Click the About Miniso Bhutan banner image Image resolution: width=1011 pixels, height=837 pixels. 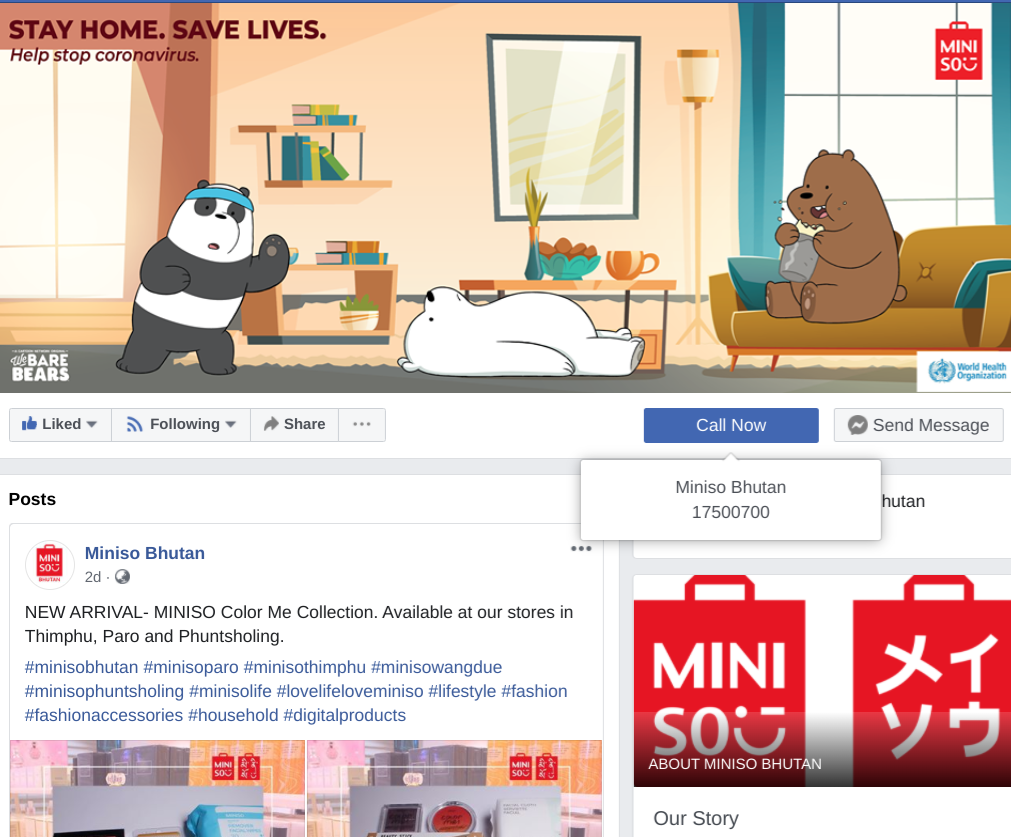[x=822, y=680]
